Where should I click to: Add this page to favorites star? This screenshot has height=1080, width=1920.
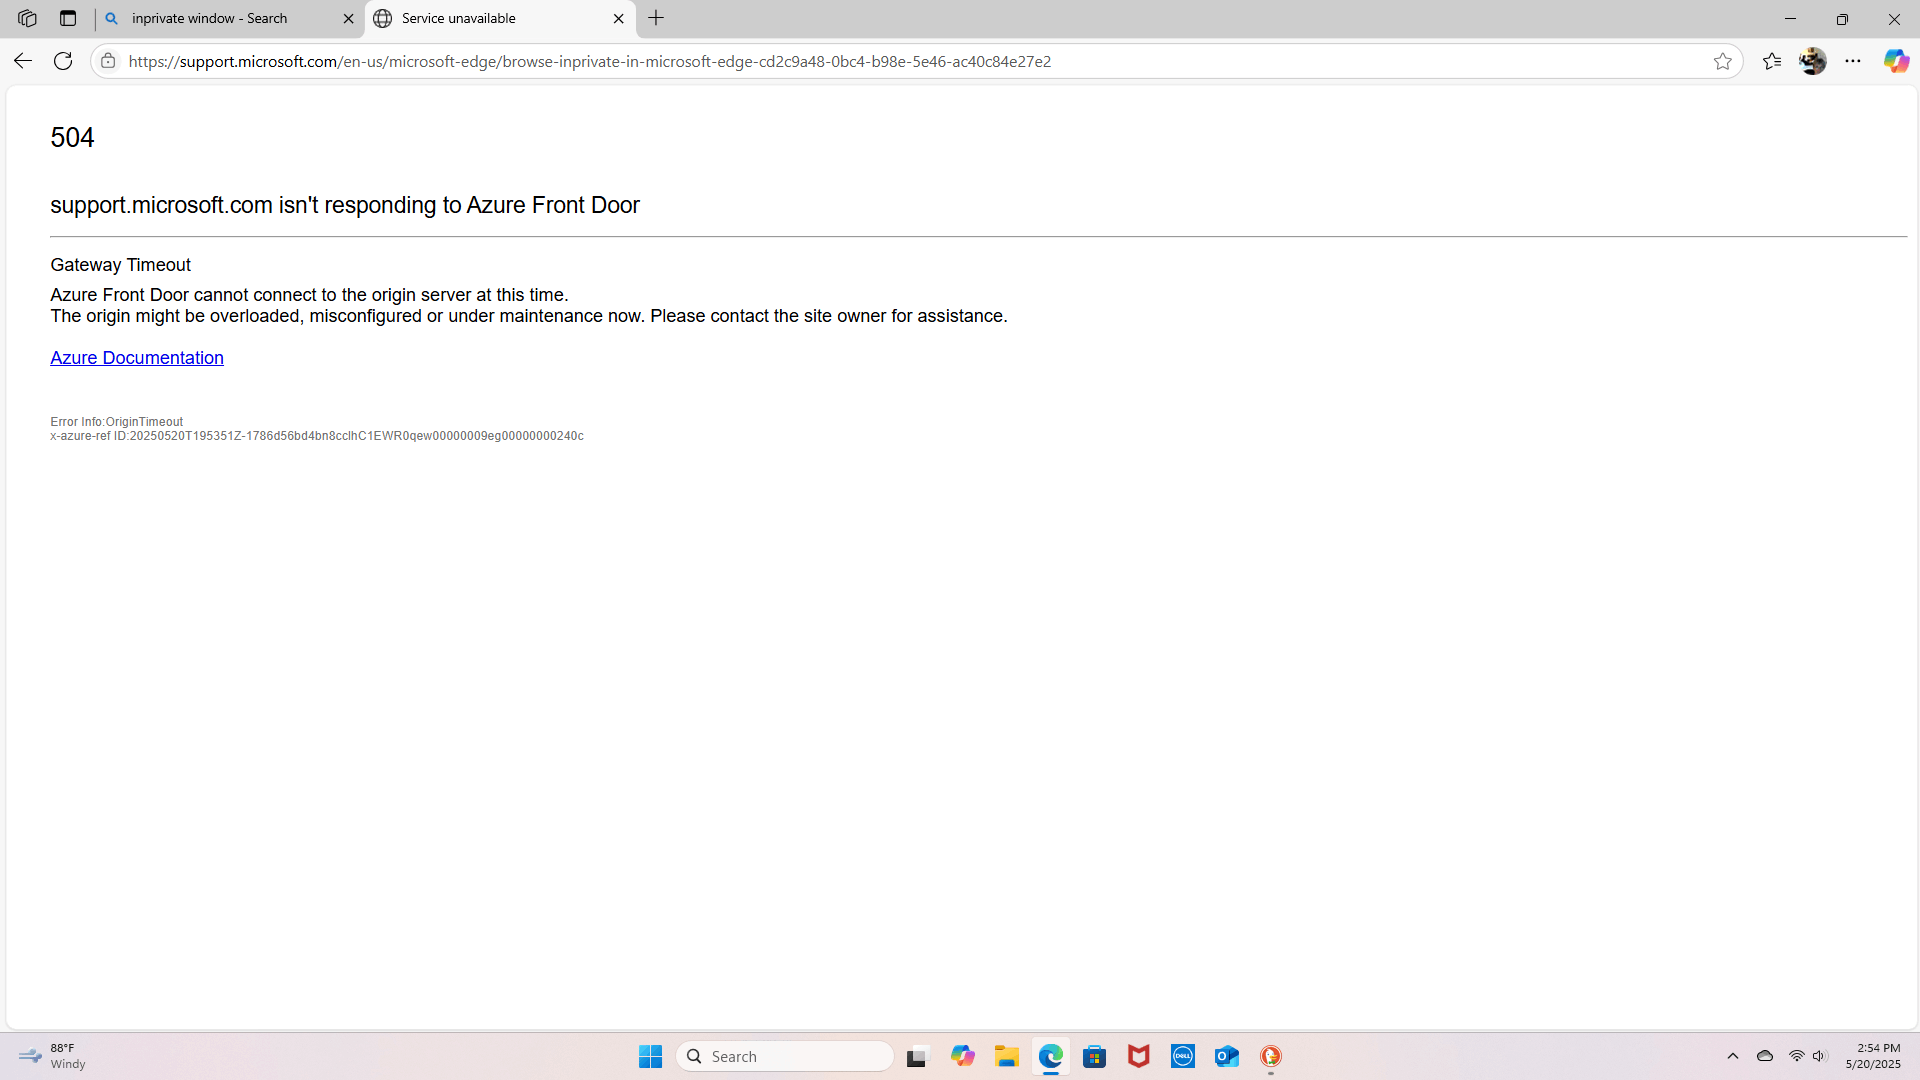pos(1722,61)
